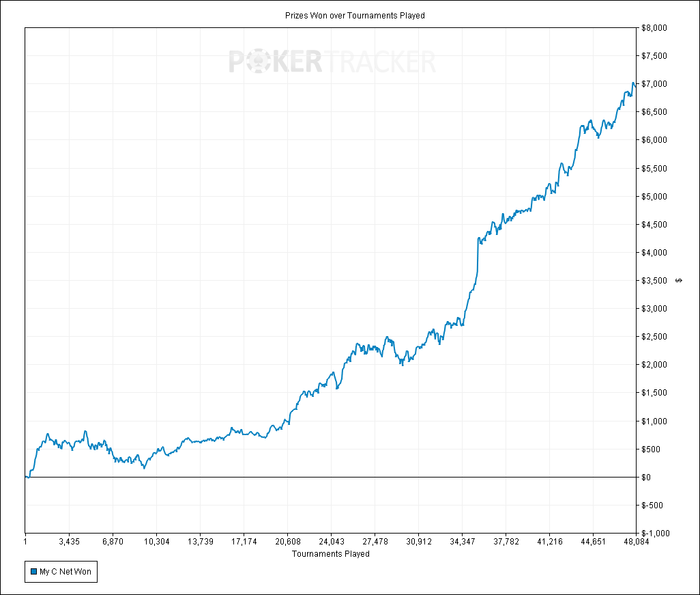
Task: Click the '$4,000' y-axis label
Action: click(654, 253)
